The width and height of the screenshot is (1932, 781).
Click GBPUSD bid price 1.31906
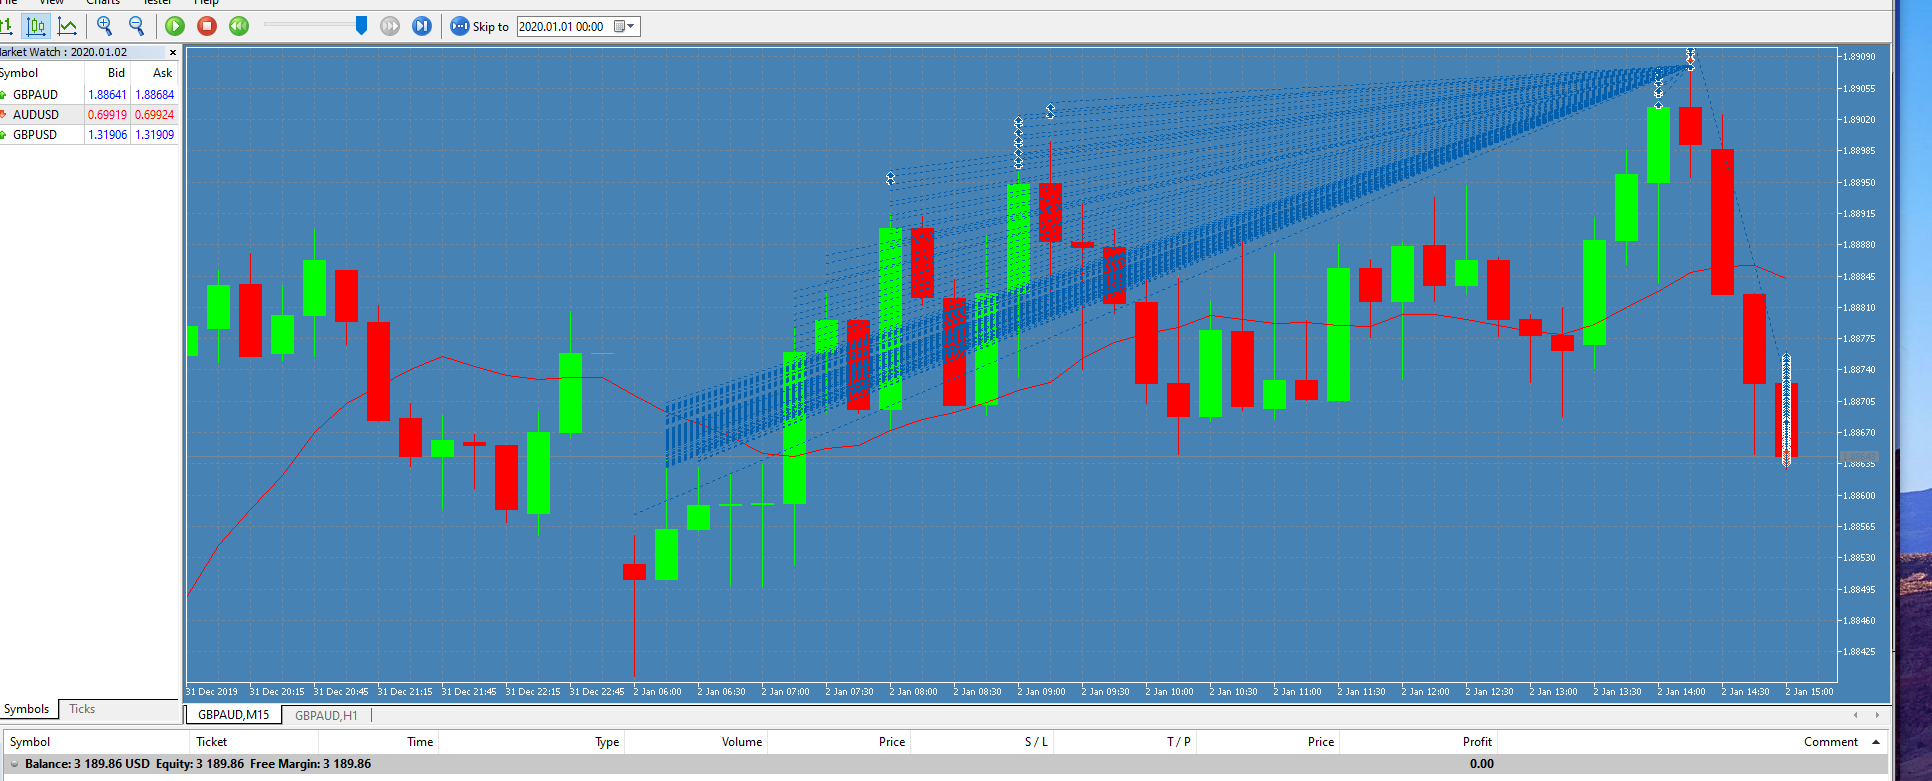[107, 135]
